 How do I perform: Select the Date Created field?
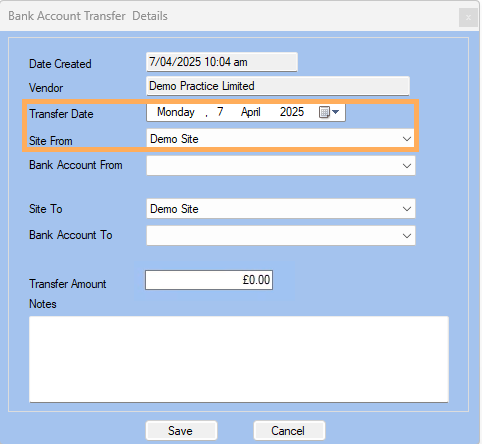(x=222, y=62)
